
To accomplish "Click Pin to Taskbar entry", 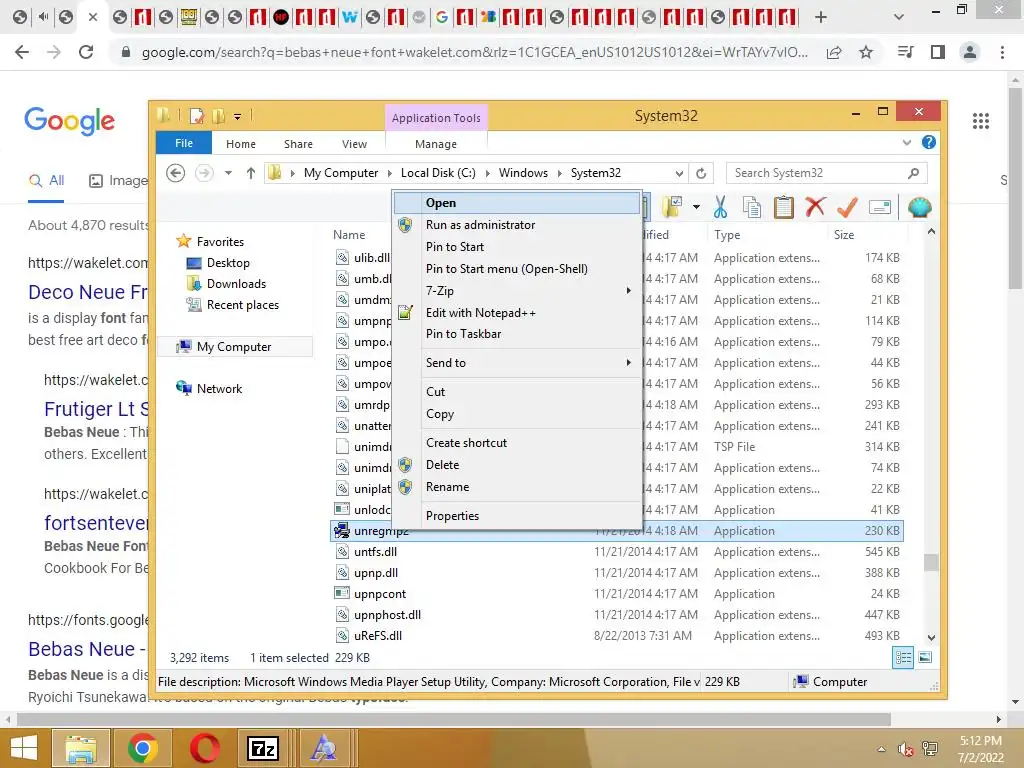I will [x=517, y=334].
